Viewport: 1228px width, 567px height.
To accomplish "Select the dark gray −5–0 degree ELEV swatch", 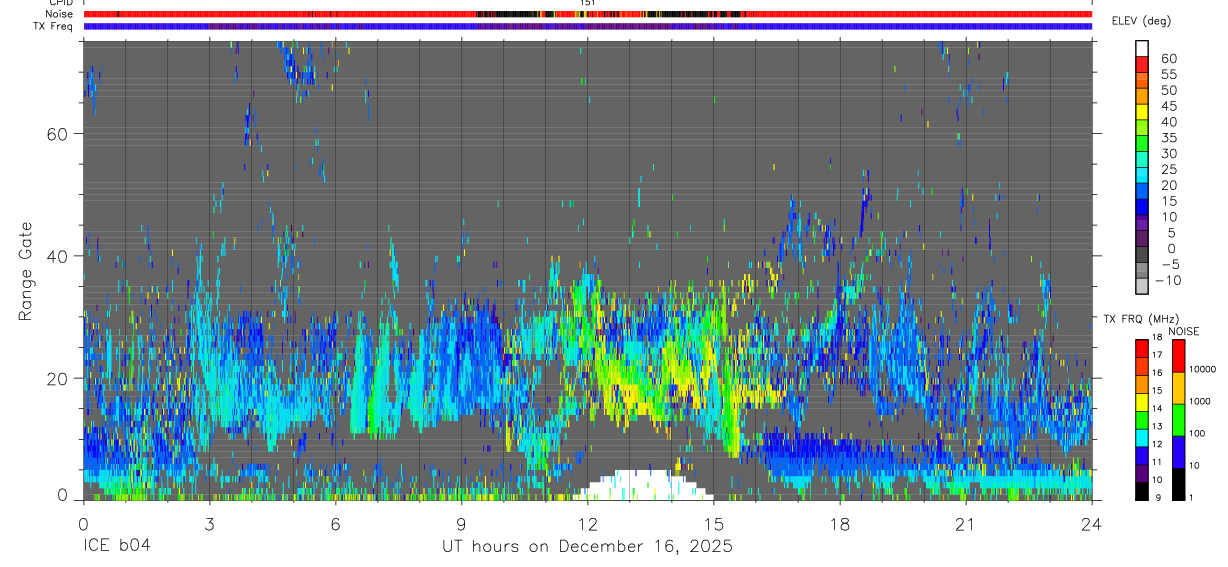I will coord(1142,256).
